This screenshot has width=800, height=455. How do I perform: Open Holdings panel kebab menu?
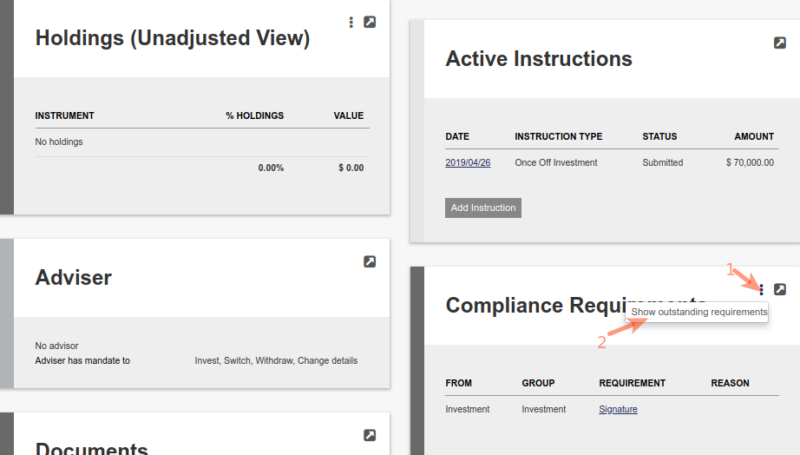(x=351, y=22)
